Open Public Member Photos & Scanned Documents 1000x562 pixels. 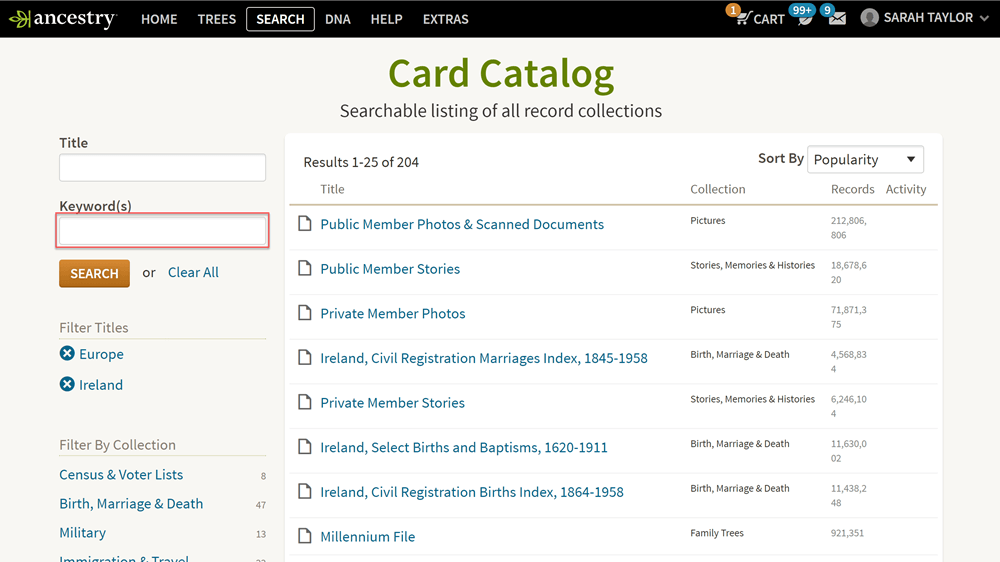point(462,225)
